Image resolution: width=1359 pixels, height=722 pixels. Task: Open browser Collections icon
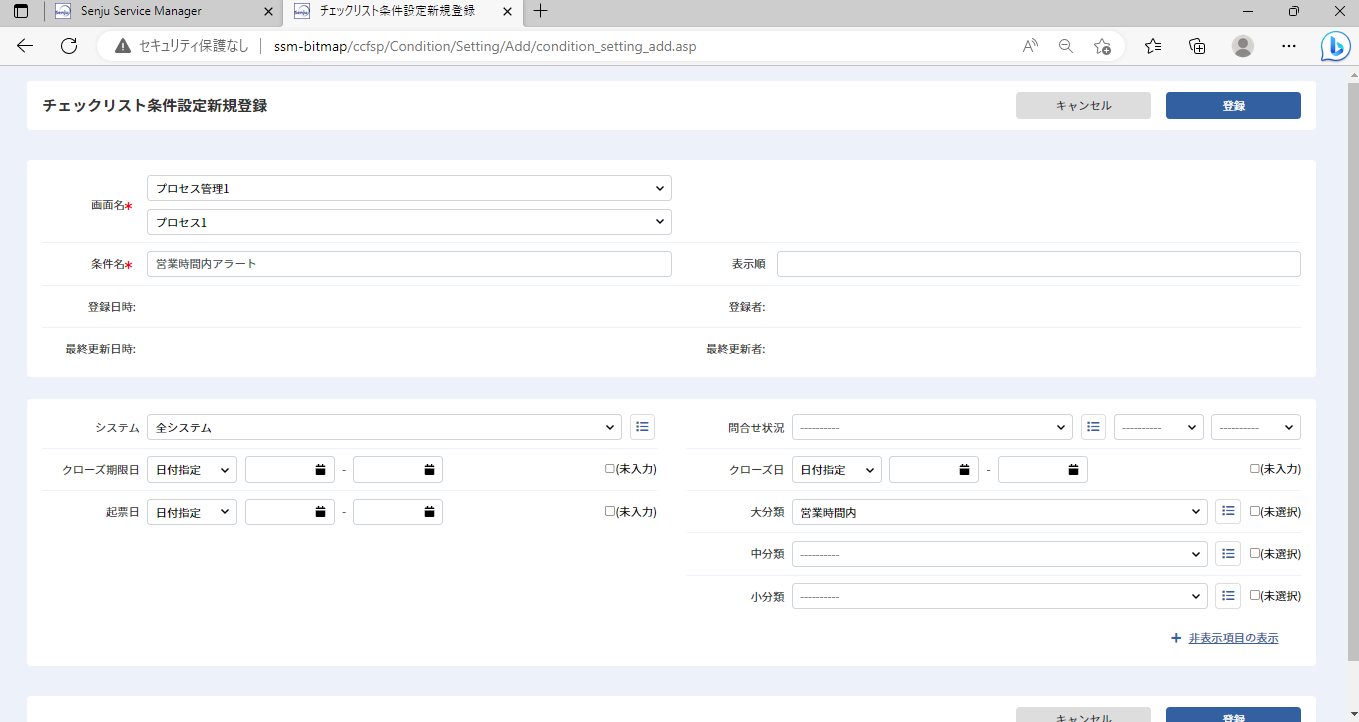click(1197, 46)
